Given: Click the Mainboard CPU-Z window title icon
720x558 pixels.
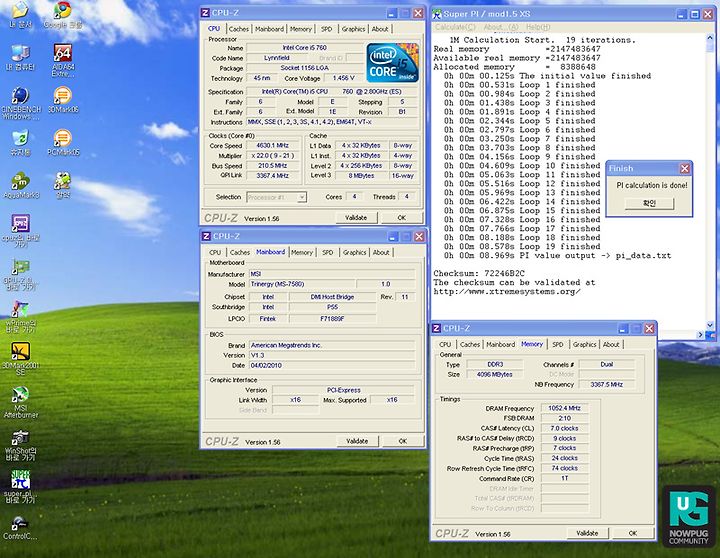Looking at the screenshot, I should [x=206, y=236].
